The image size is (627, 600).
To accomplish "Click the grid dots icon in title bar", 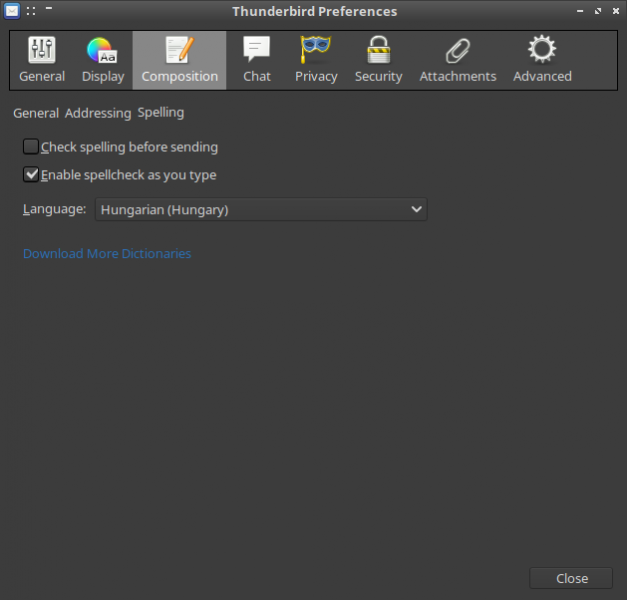I will pyautogui.click(x=31, y=11).
